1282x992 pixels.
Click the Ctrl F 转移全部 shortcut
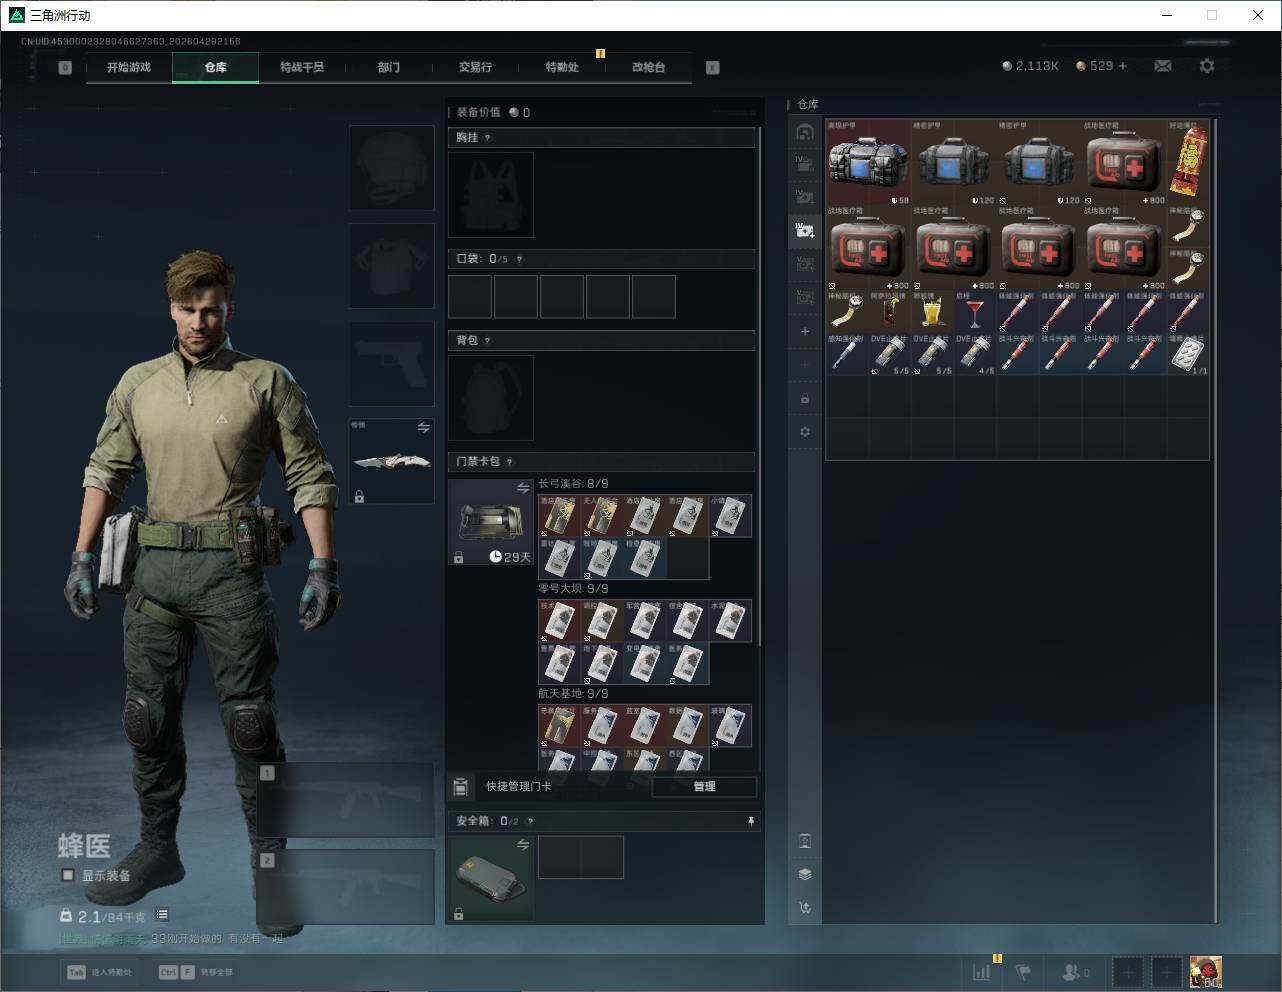(196, 972)
